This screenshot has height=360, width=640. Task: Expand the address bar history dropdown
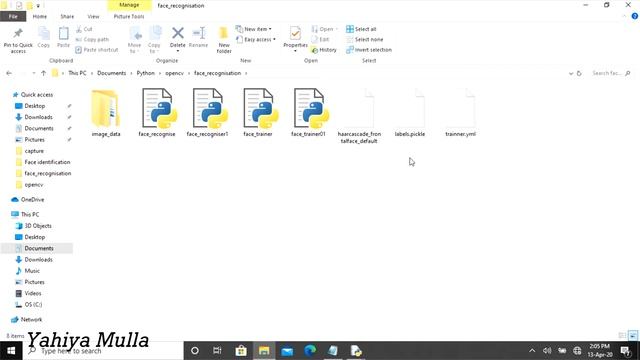(x=571, y=73)
